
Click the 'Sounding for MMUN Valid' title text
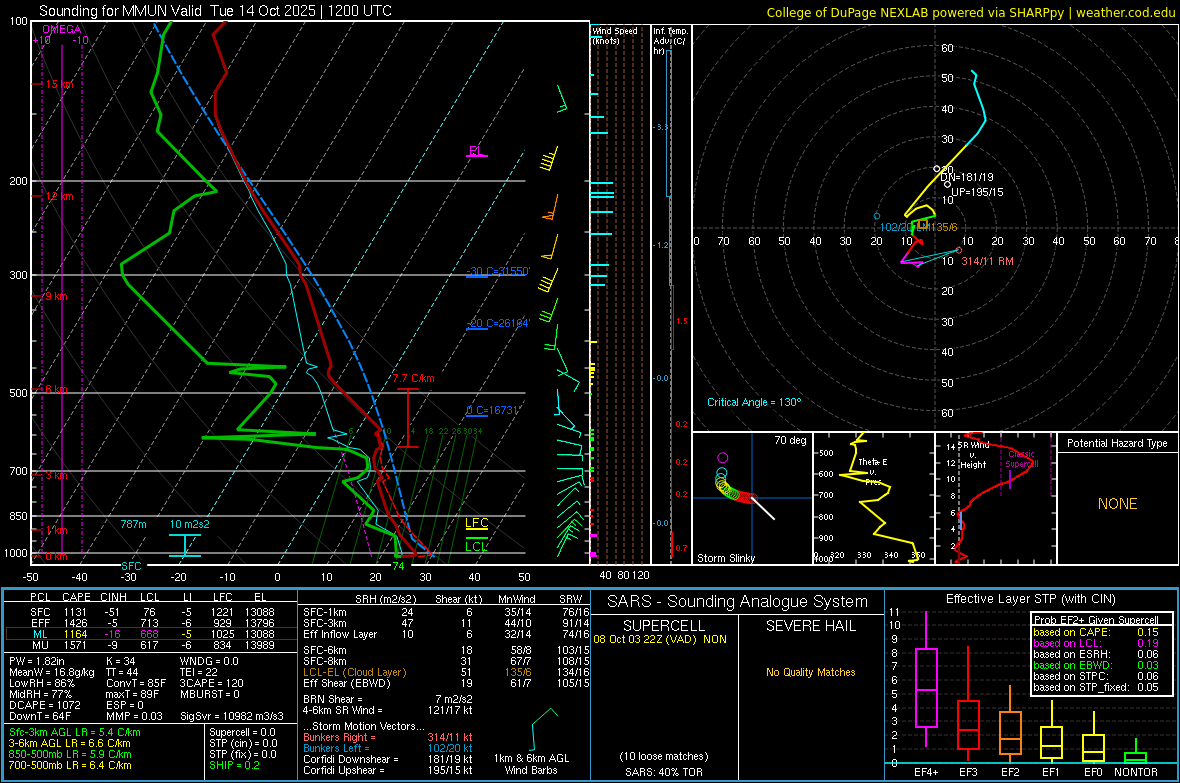[120, 11]
